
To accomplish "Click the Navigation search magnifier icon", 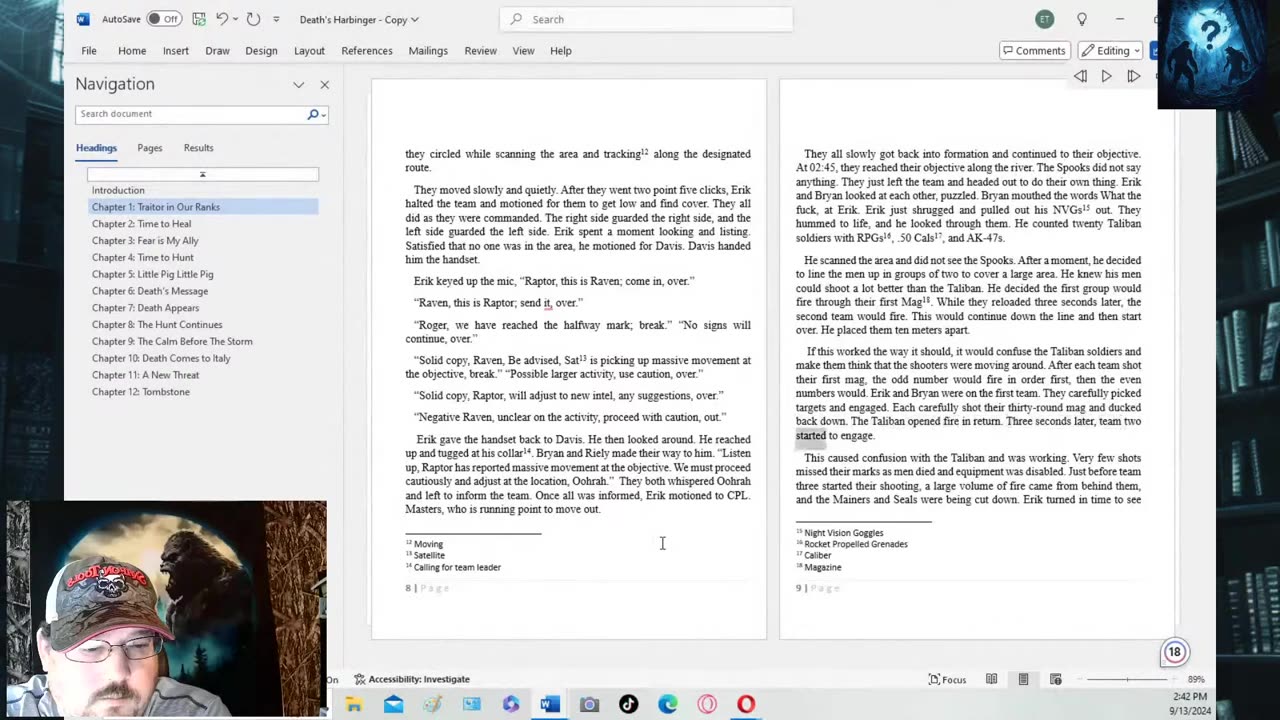I will [x=313, y=114].
